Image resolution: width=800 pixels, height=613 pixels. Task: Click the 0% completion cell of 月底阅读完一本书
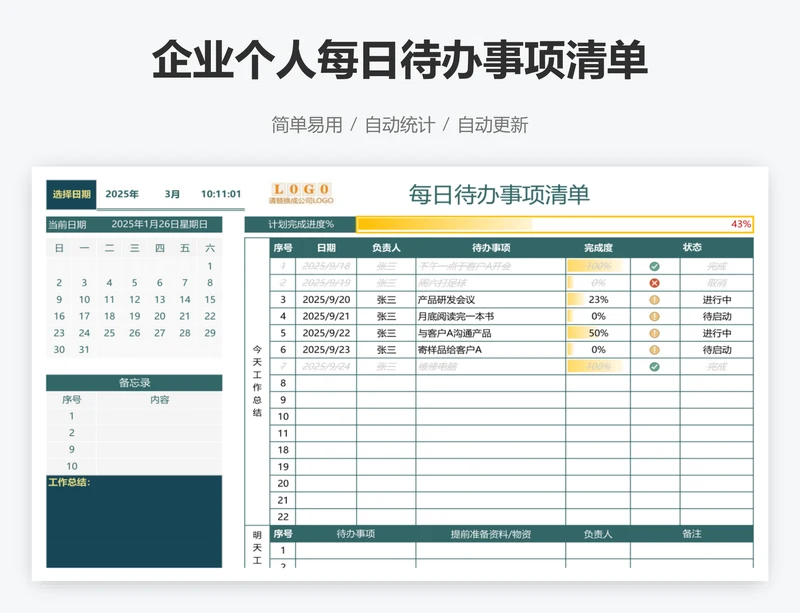click(x=598, y=316)
